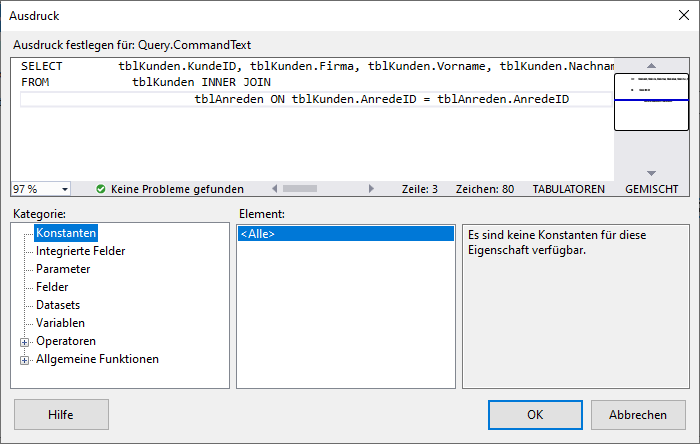Select the Konstanten category
This screenshot has width=700, height=444.
point(66,233)
